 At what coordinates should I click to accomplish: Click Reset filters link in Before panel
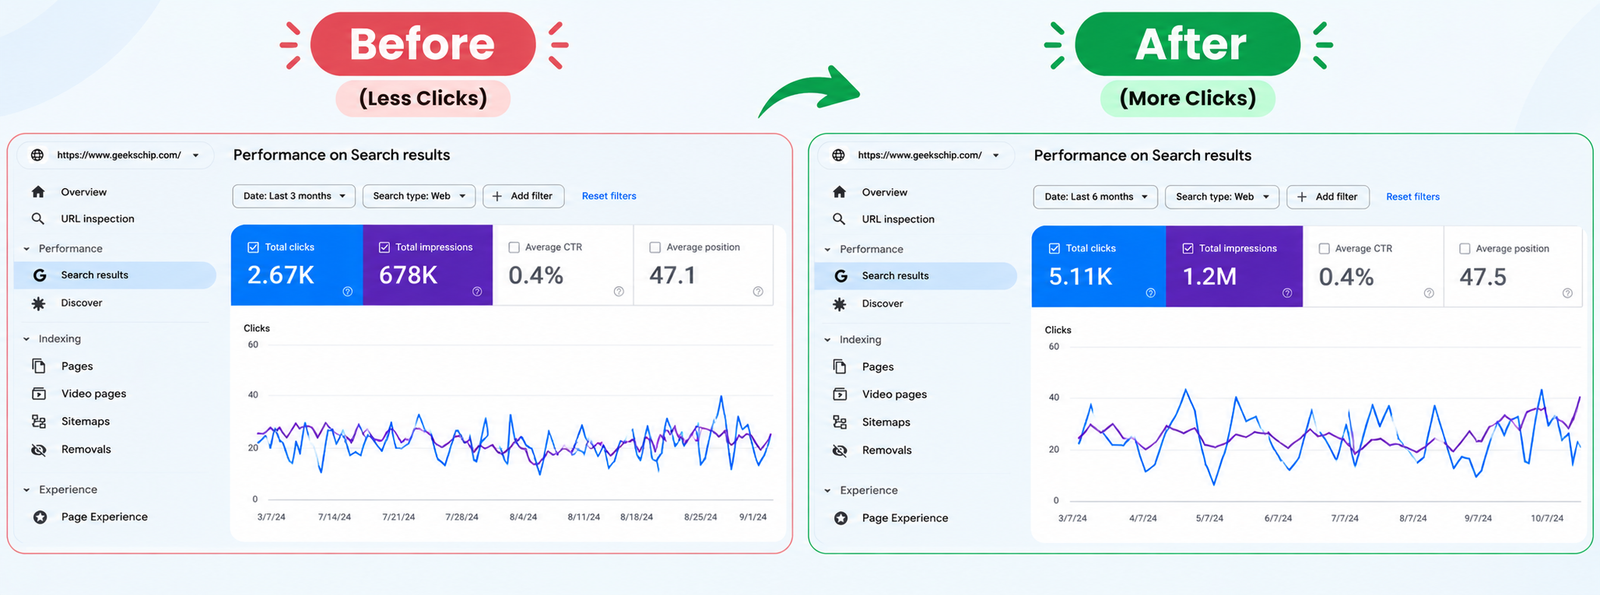pos(609,196)
